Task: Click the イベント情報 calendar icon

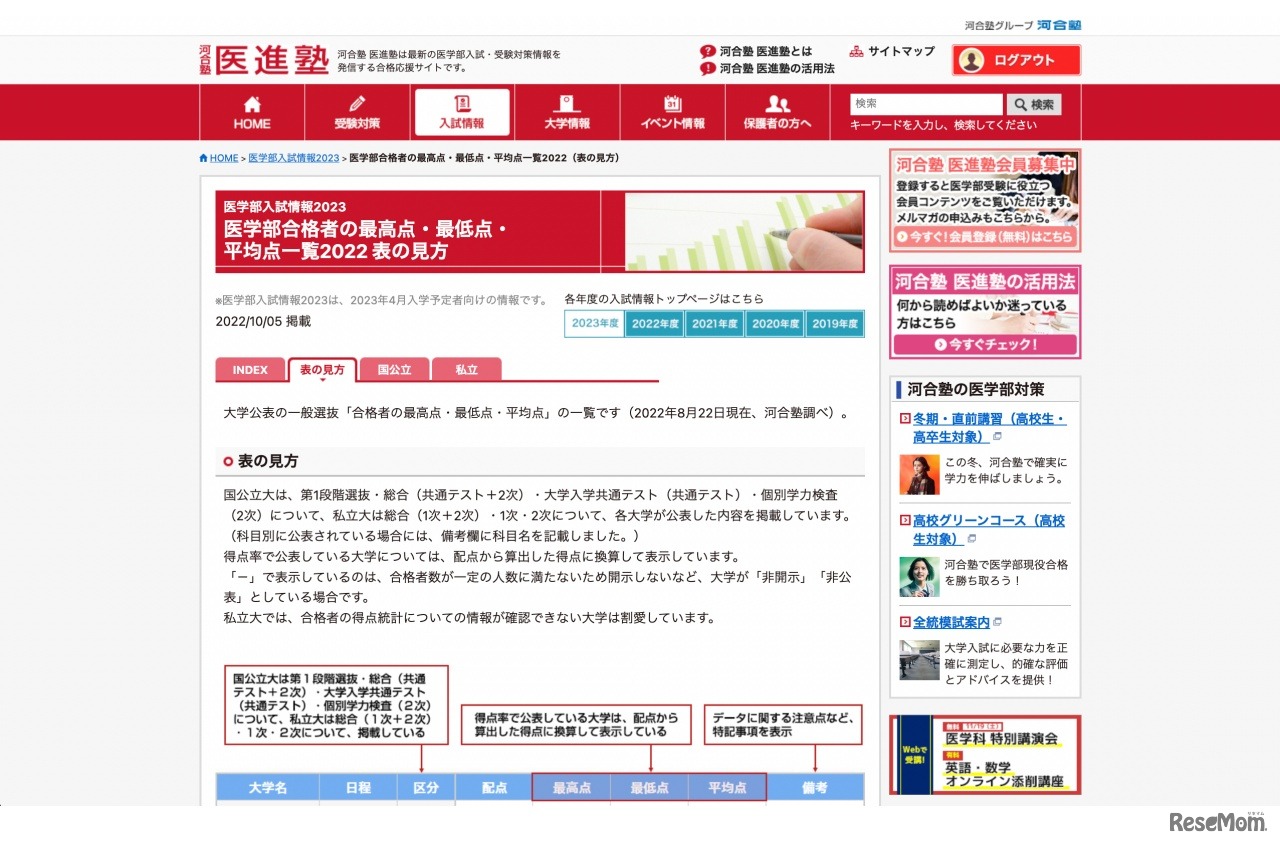Action: [x=672, y=104]
